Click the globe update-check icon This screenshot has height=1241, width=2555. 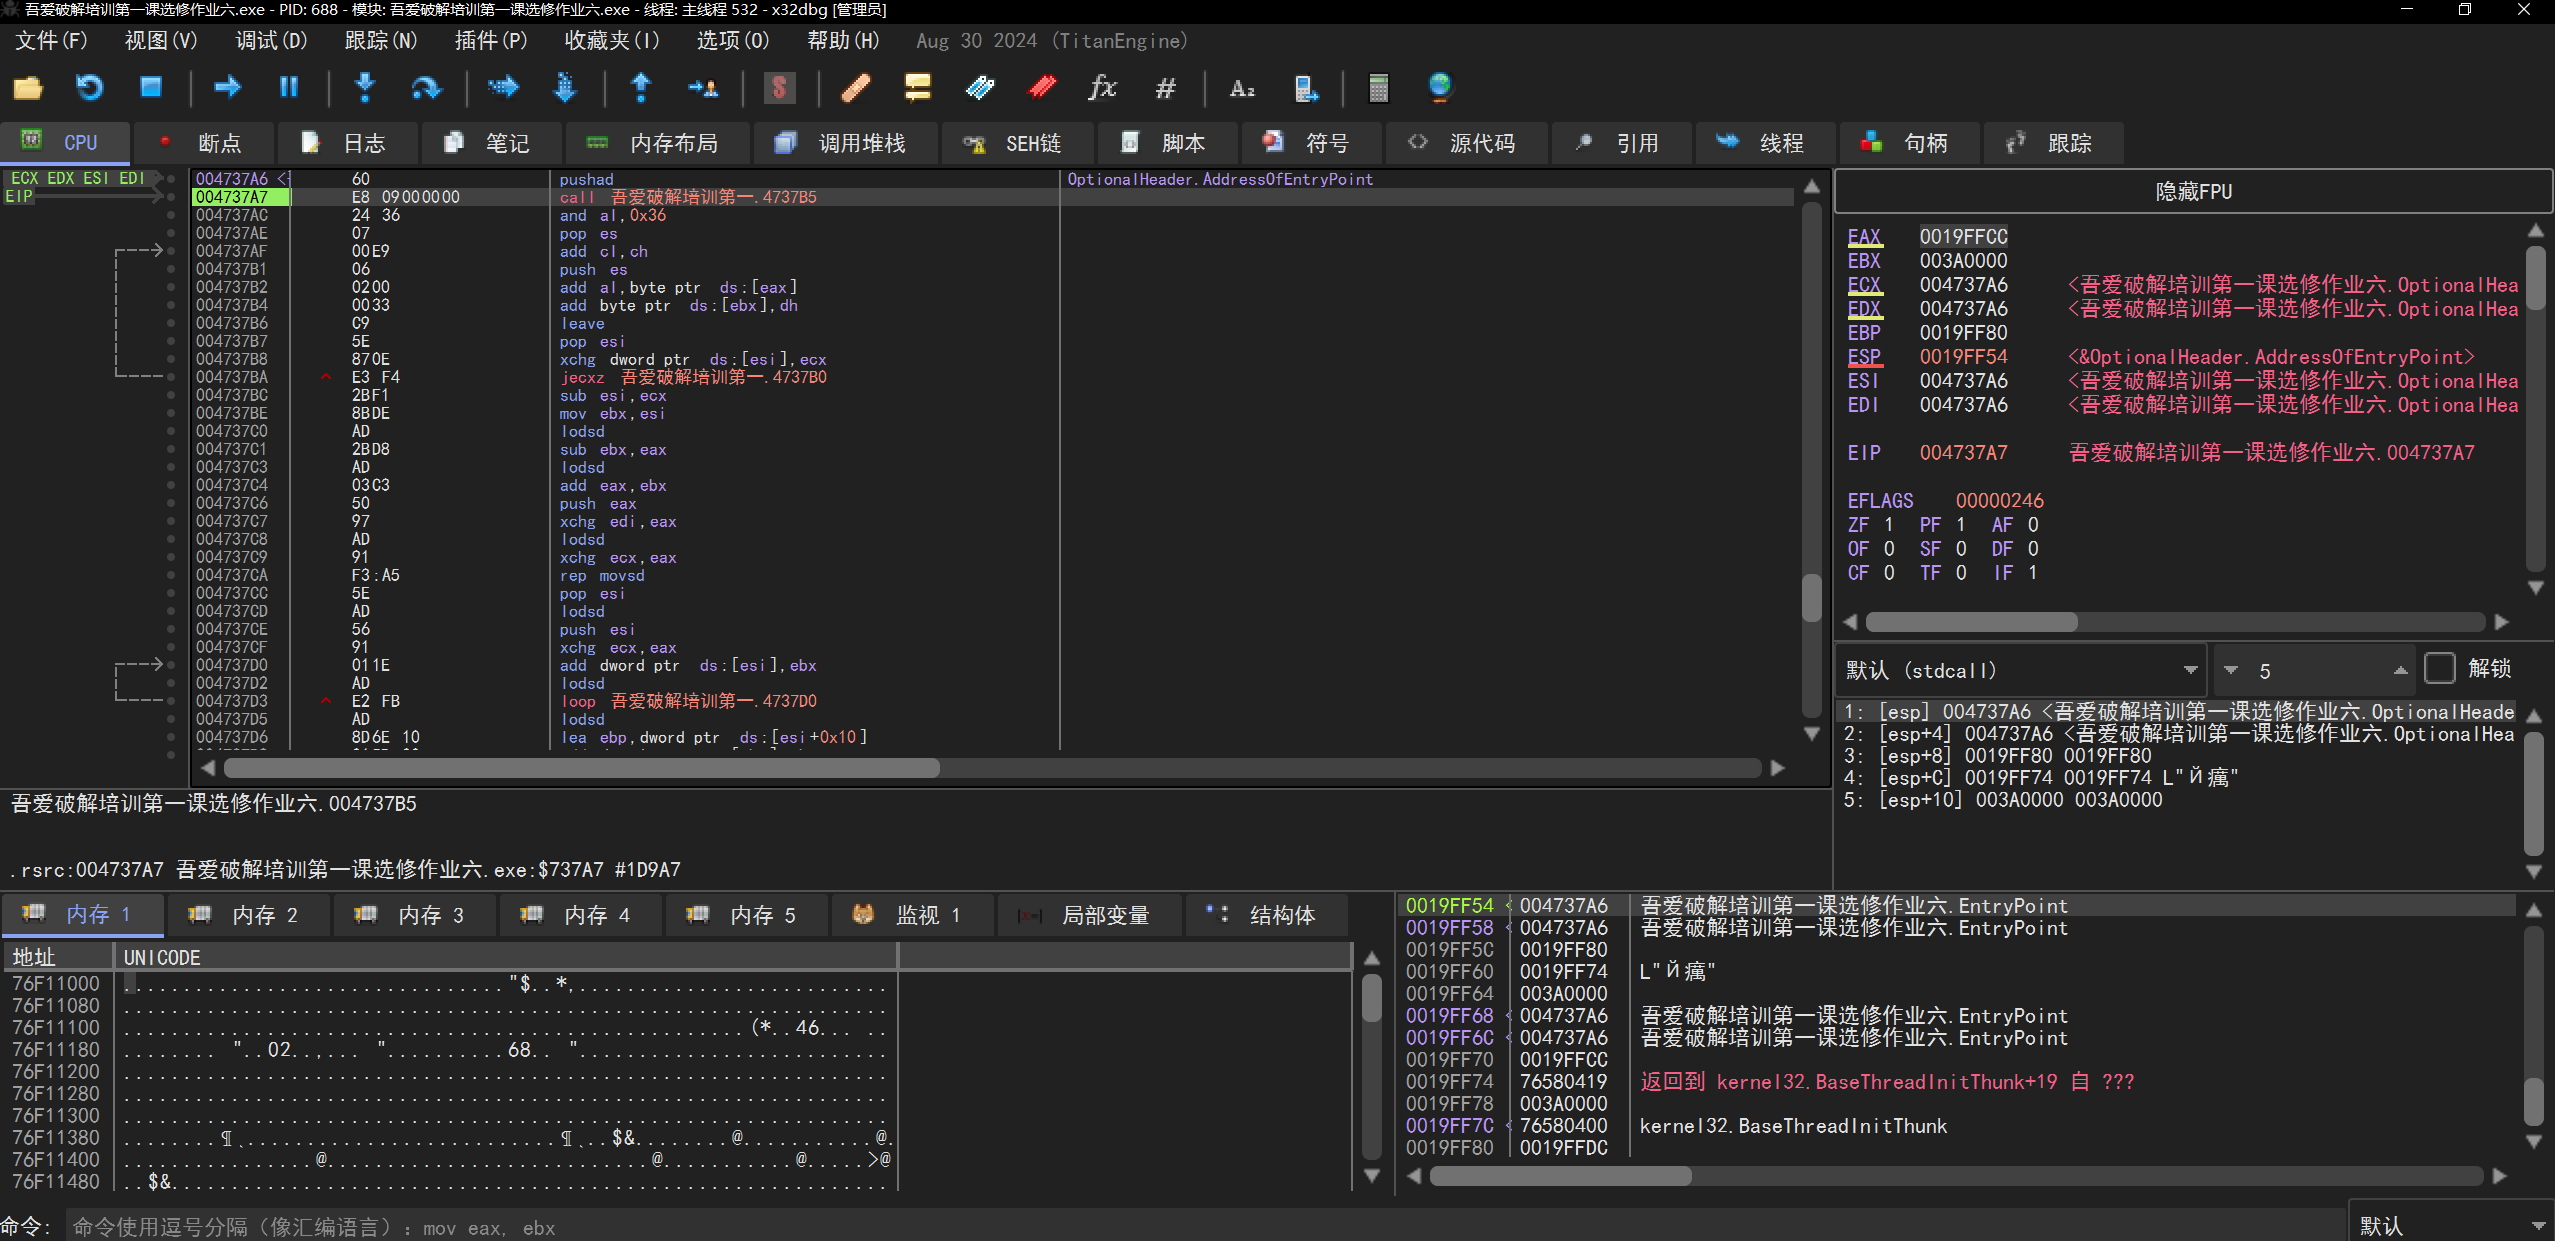1440,88
